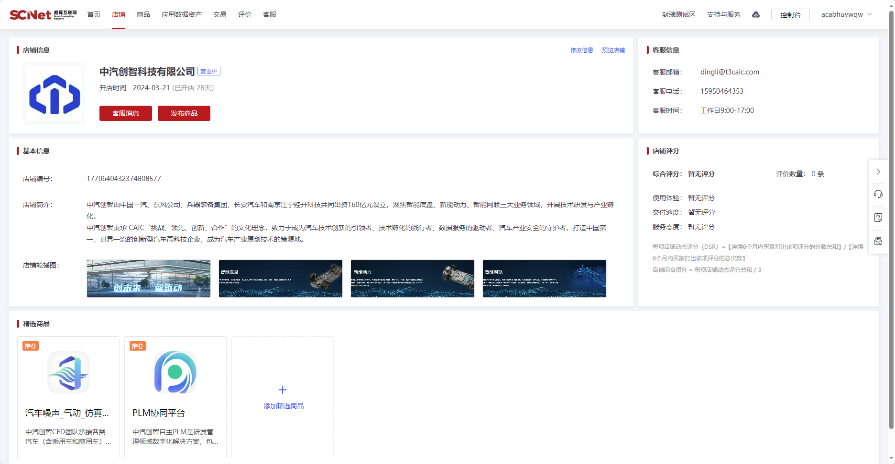Click the 汽车噪声_气动_仿真 product title
Viewport: 895px width, 464px height.
(67, 413)
